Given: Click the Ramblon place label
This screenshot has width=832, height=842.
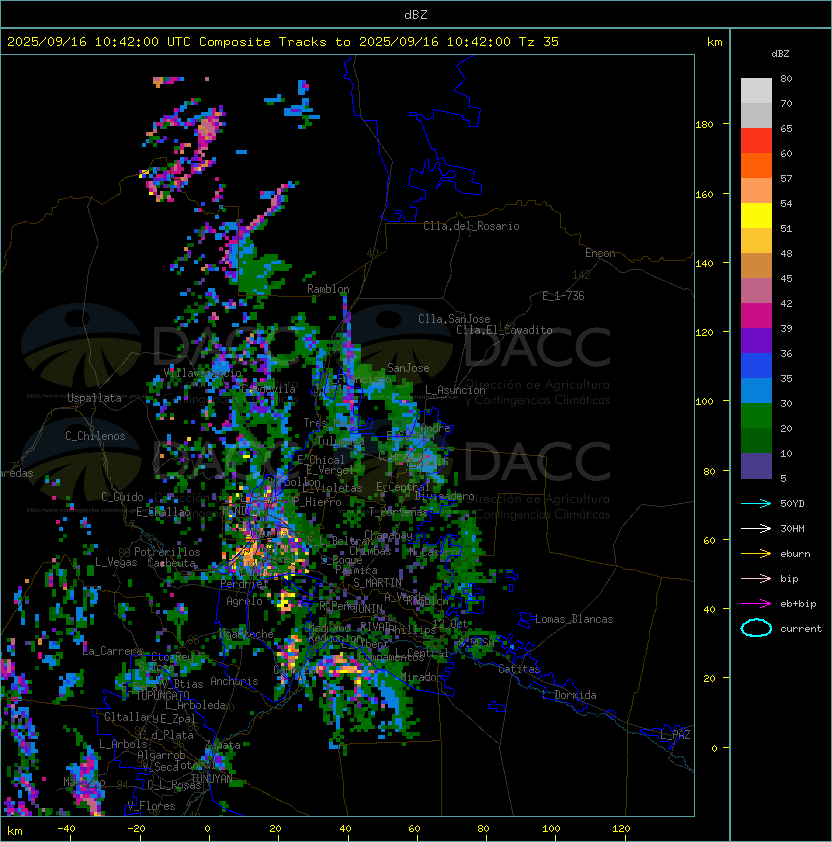Looking at the screenshot, I should 328,289.
